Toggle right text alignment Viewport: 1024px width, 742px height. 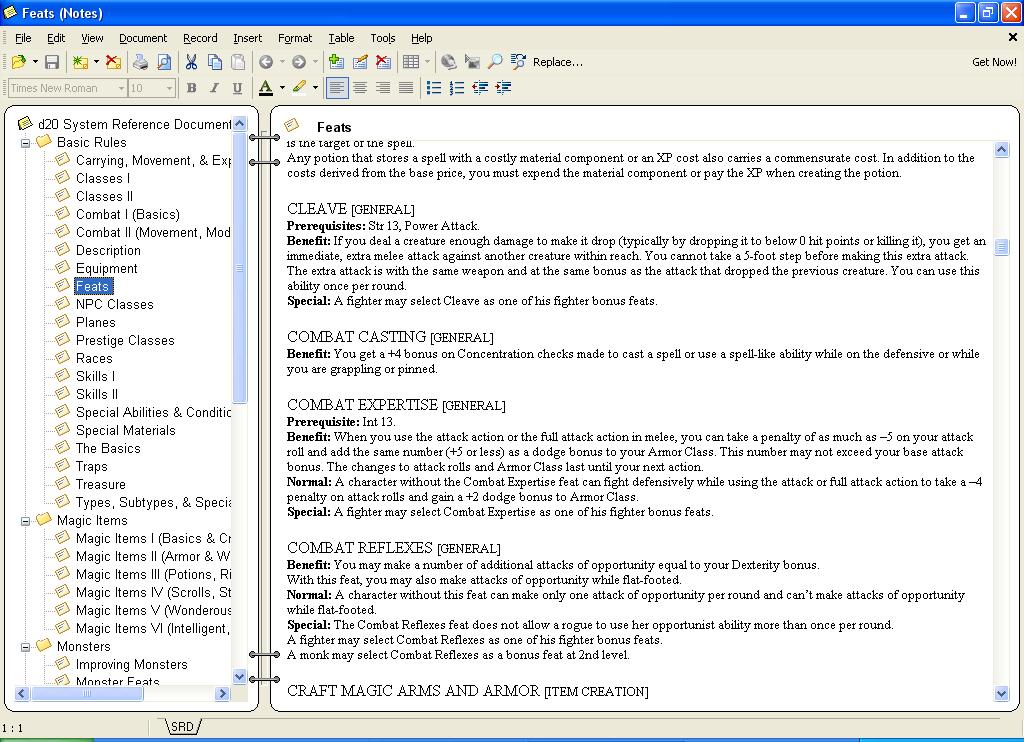383,88
